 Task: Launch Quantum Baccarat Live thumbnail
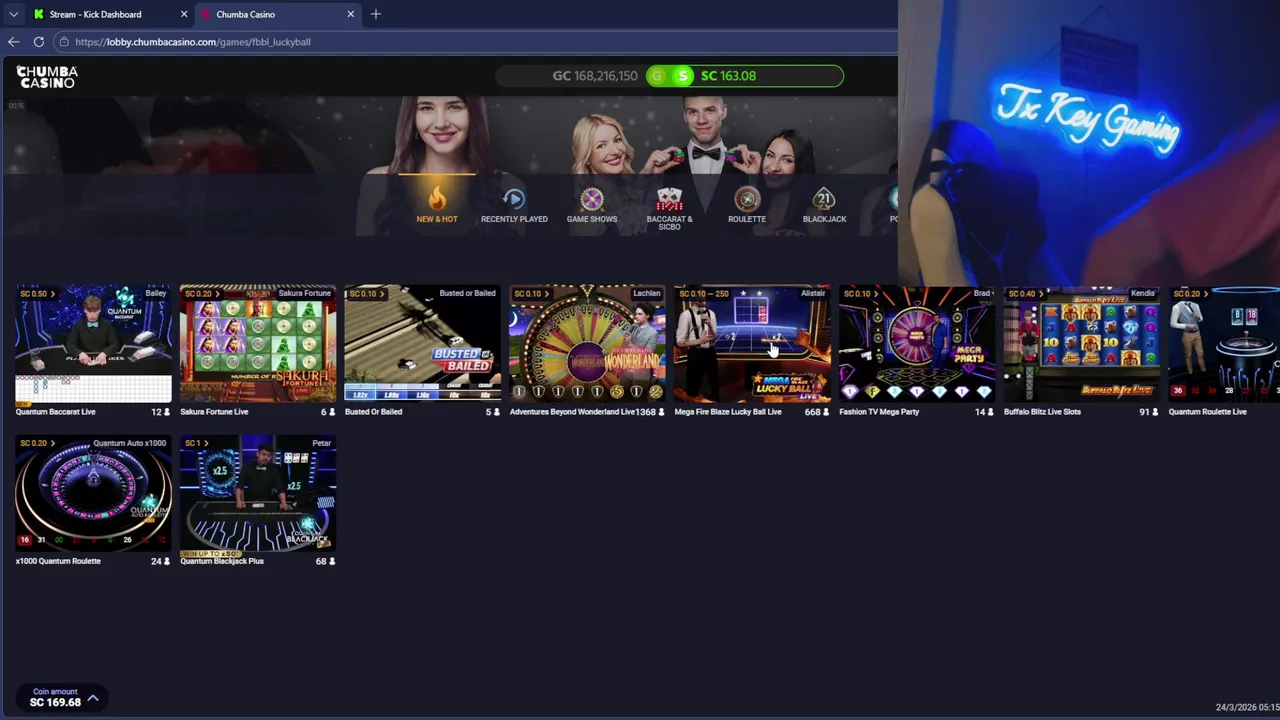pyautogui.click(x=93, y=345)
